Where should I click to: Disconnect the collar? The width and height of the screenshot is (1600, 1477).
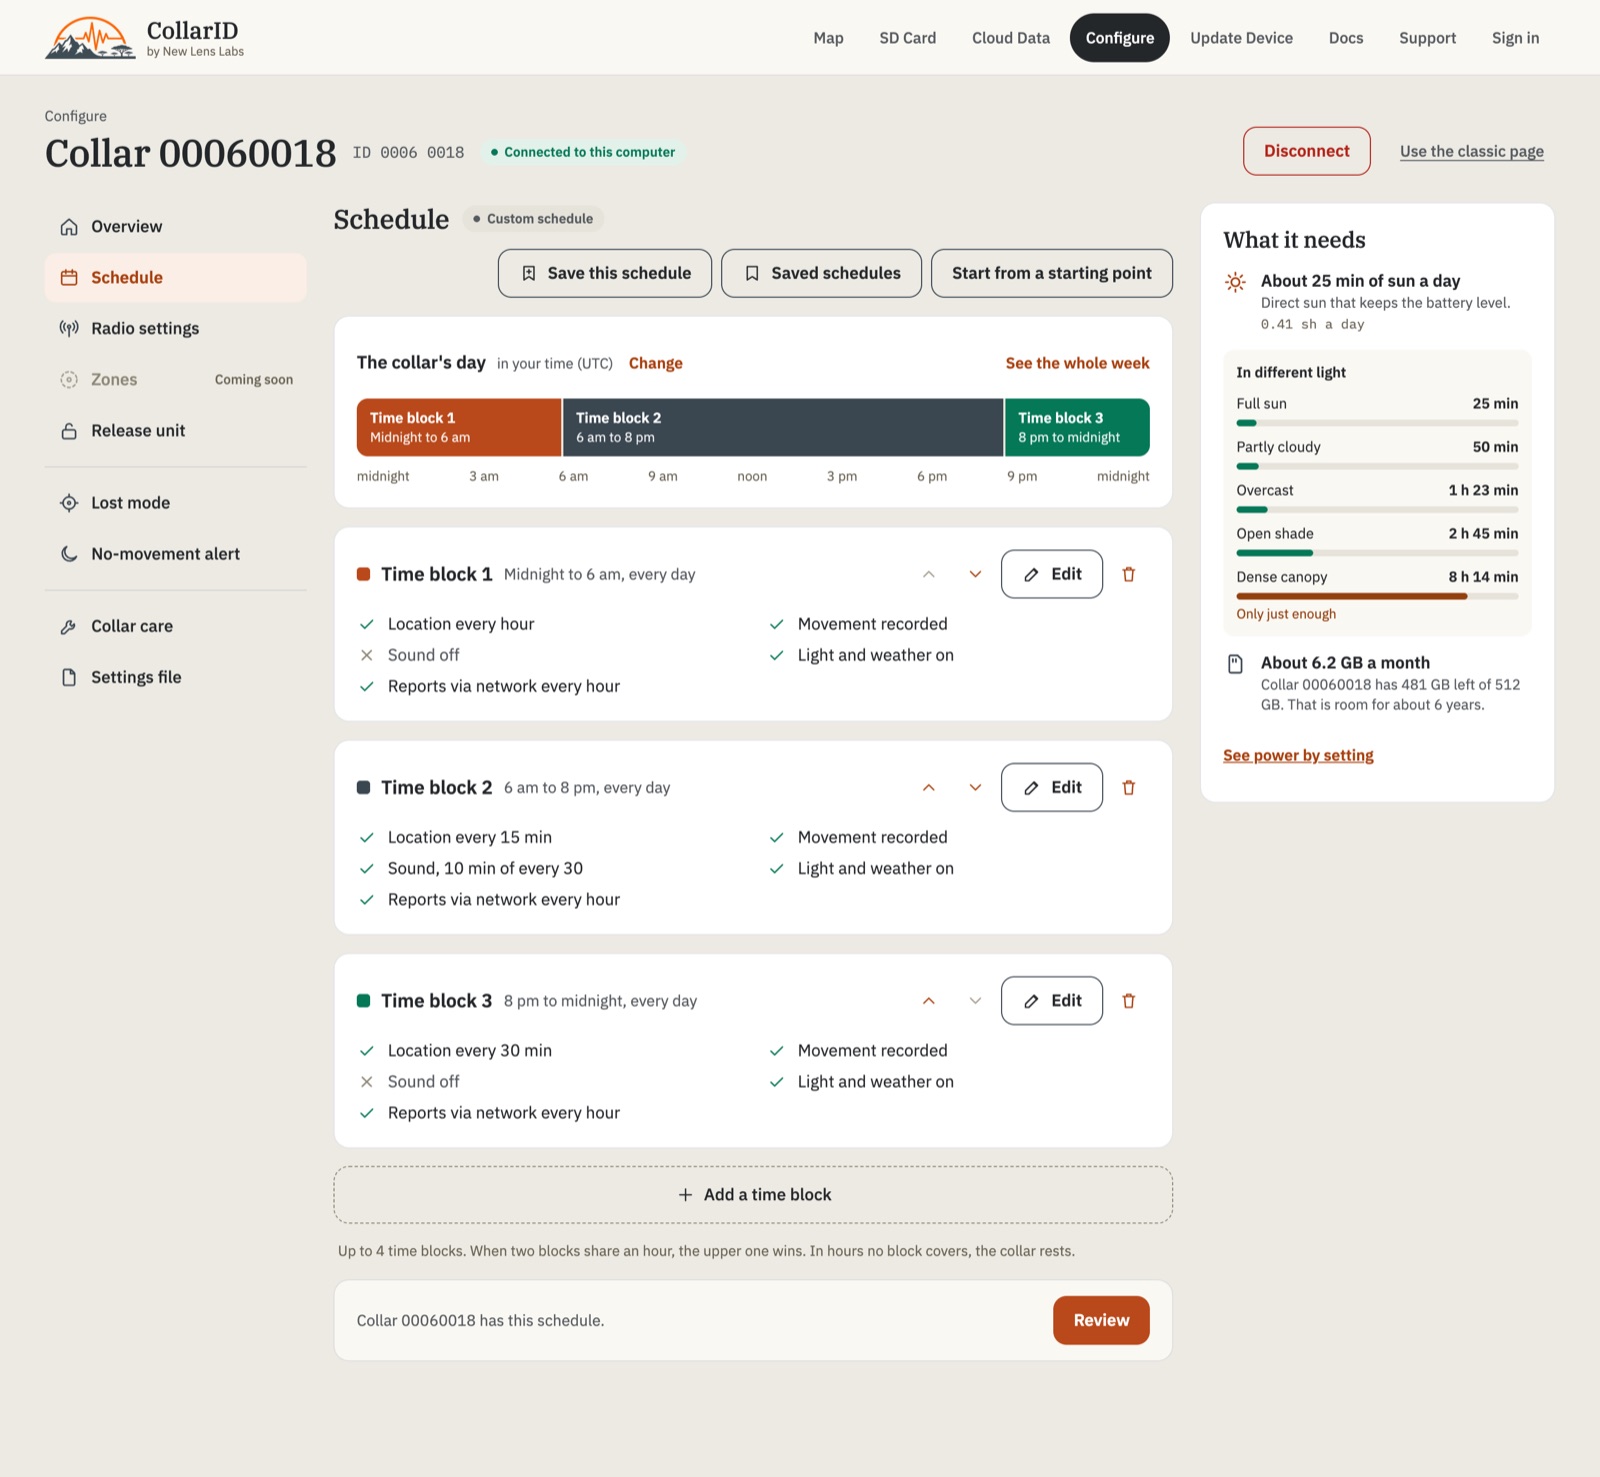click(x=1306, y=151)
